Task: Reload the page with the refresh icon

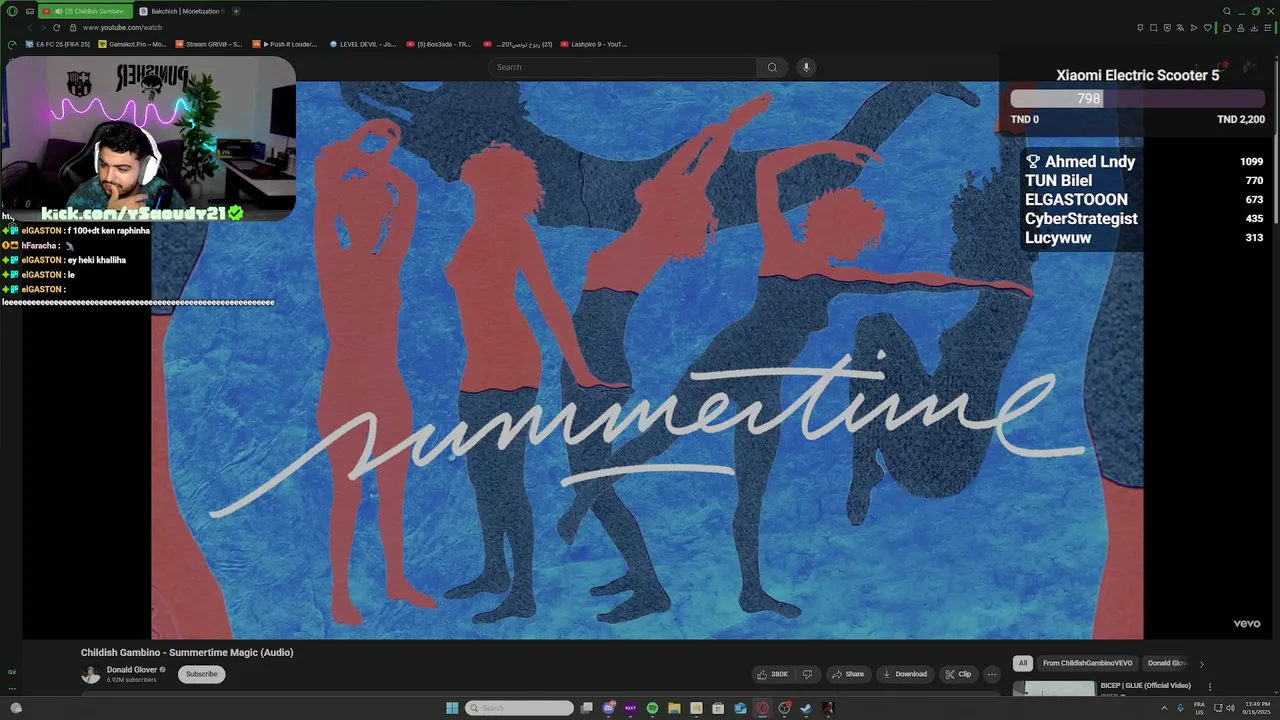Action: (56, 27)
